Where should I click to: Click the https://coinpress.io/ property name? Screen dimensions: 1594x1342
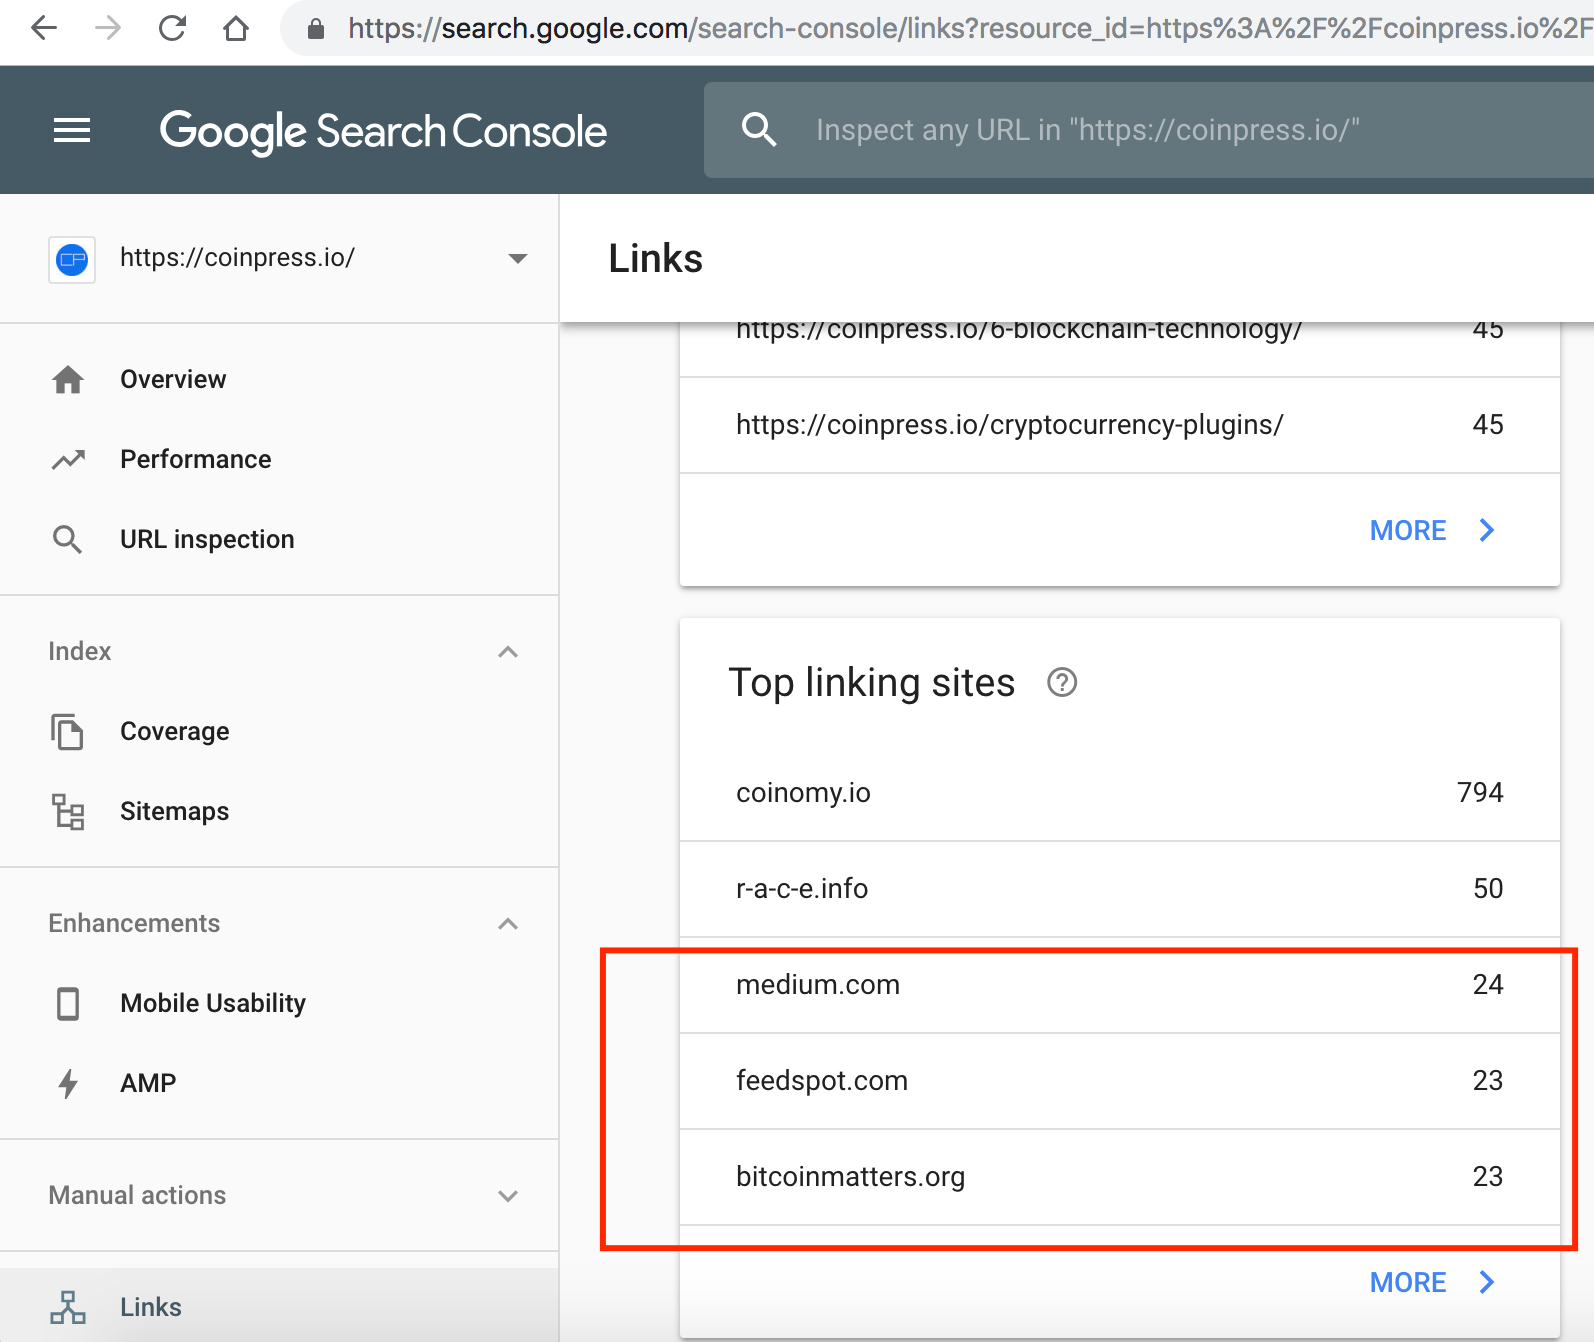[x=237, y=258]
